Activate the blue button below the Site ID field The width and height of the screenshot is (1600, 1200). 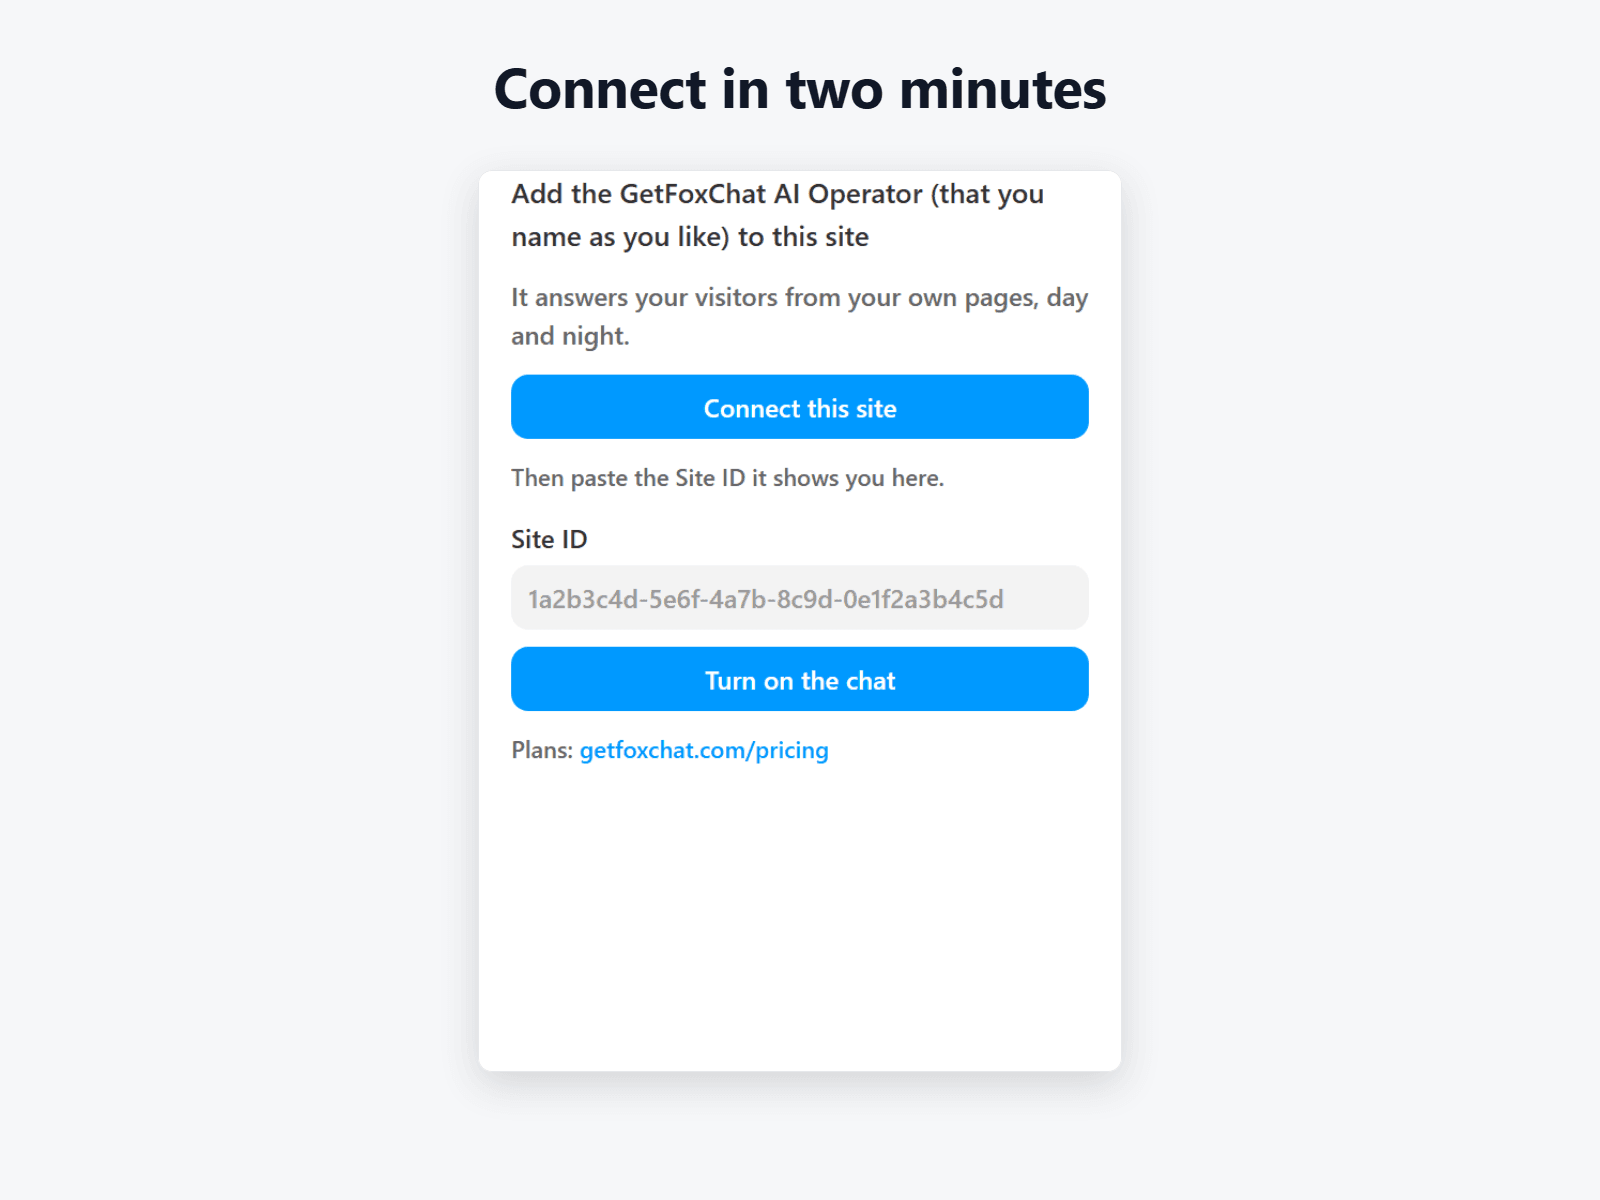[x=800, y=679]
